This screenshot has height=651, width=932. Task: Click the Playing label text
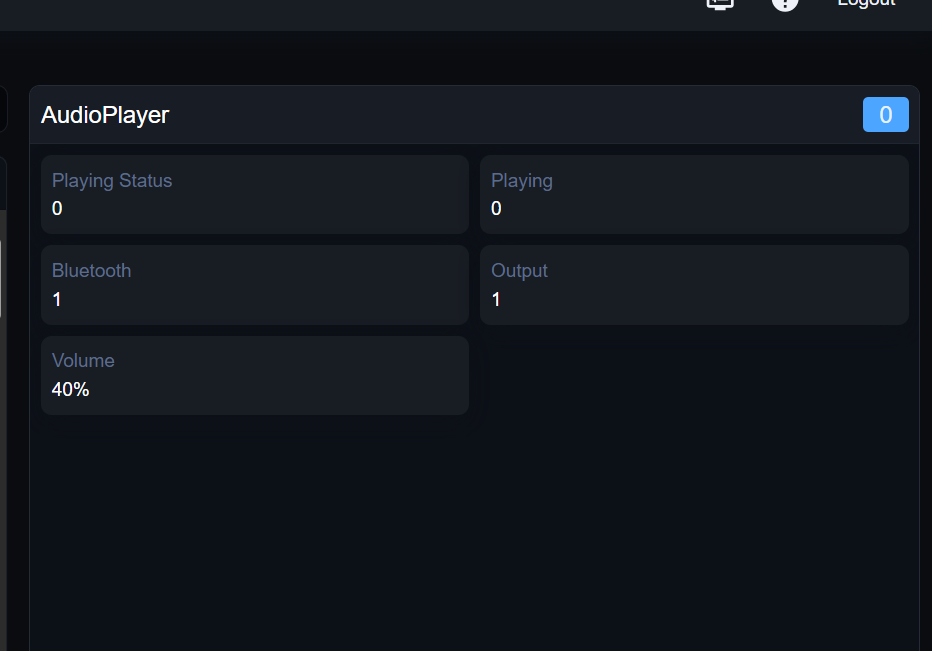tap(522, 181)
